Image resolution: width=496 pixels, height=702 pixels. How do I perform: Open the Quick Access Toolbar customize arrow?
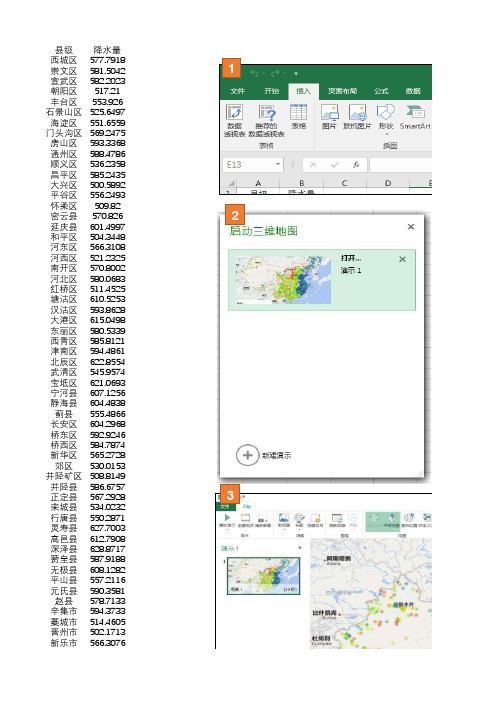point(296,73)
